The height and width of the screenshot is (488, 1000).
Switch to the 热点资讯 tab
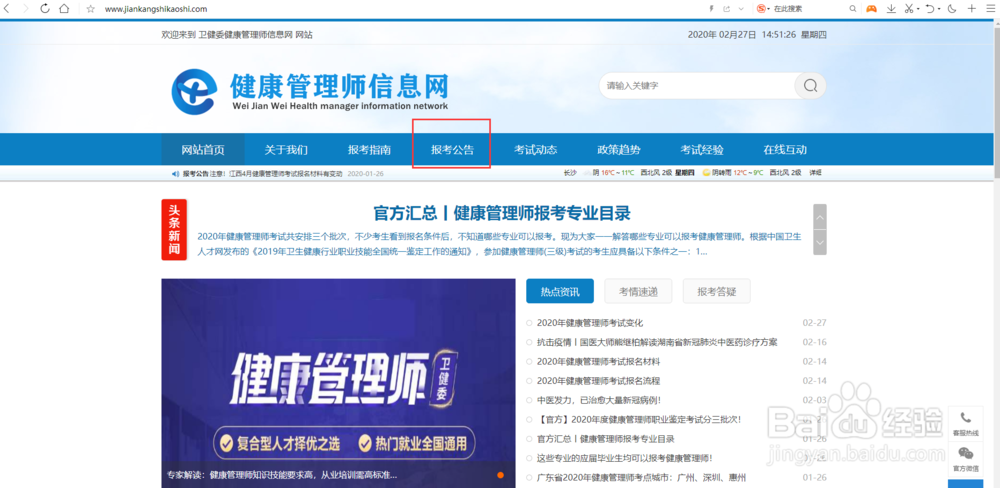[x=560, y=292]
